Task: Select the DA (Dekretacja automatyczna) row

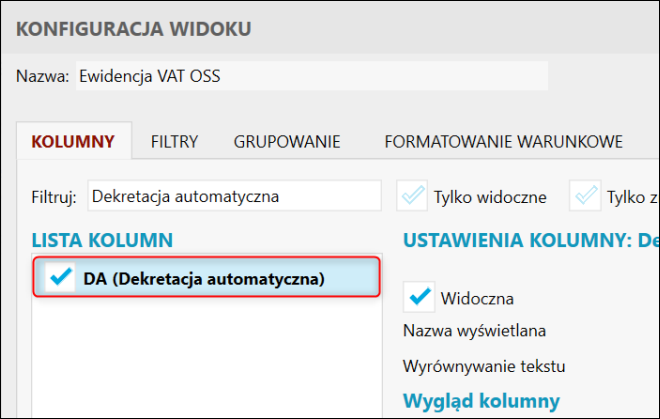Action: click(204, 279)
